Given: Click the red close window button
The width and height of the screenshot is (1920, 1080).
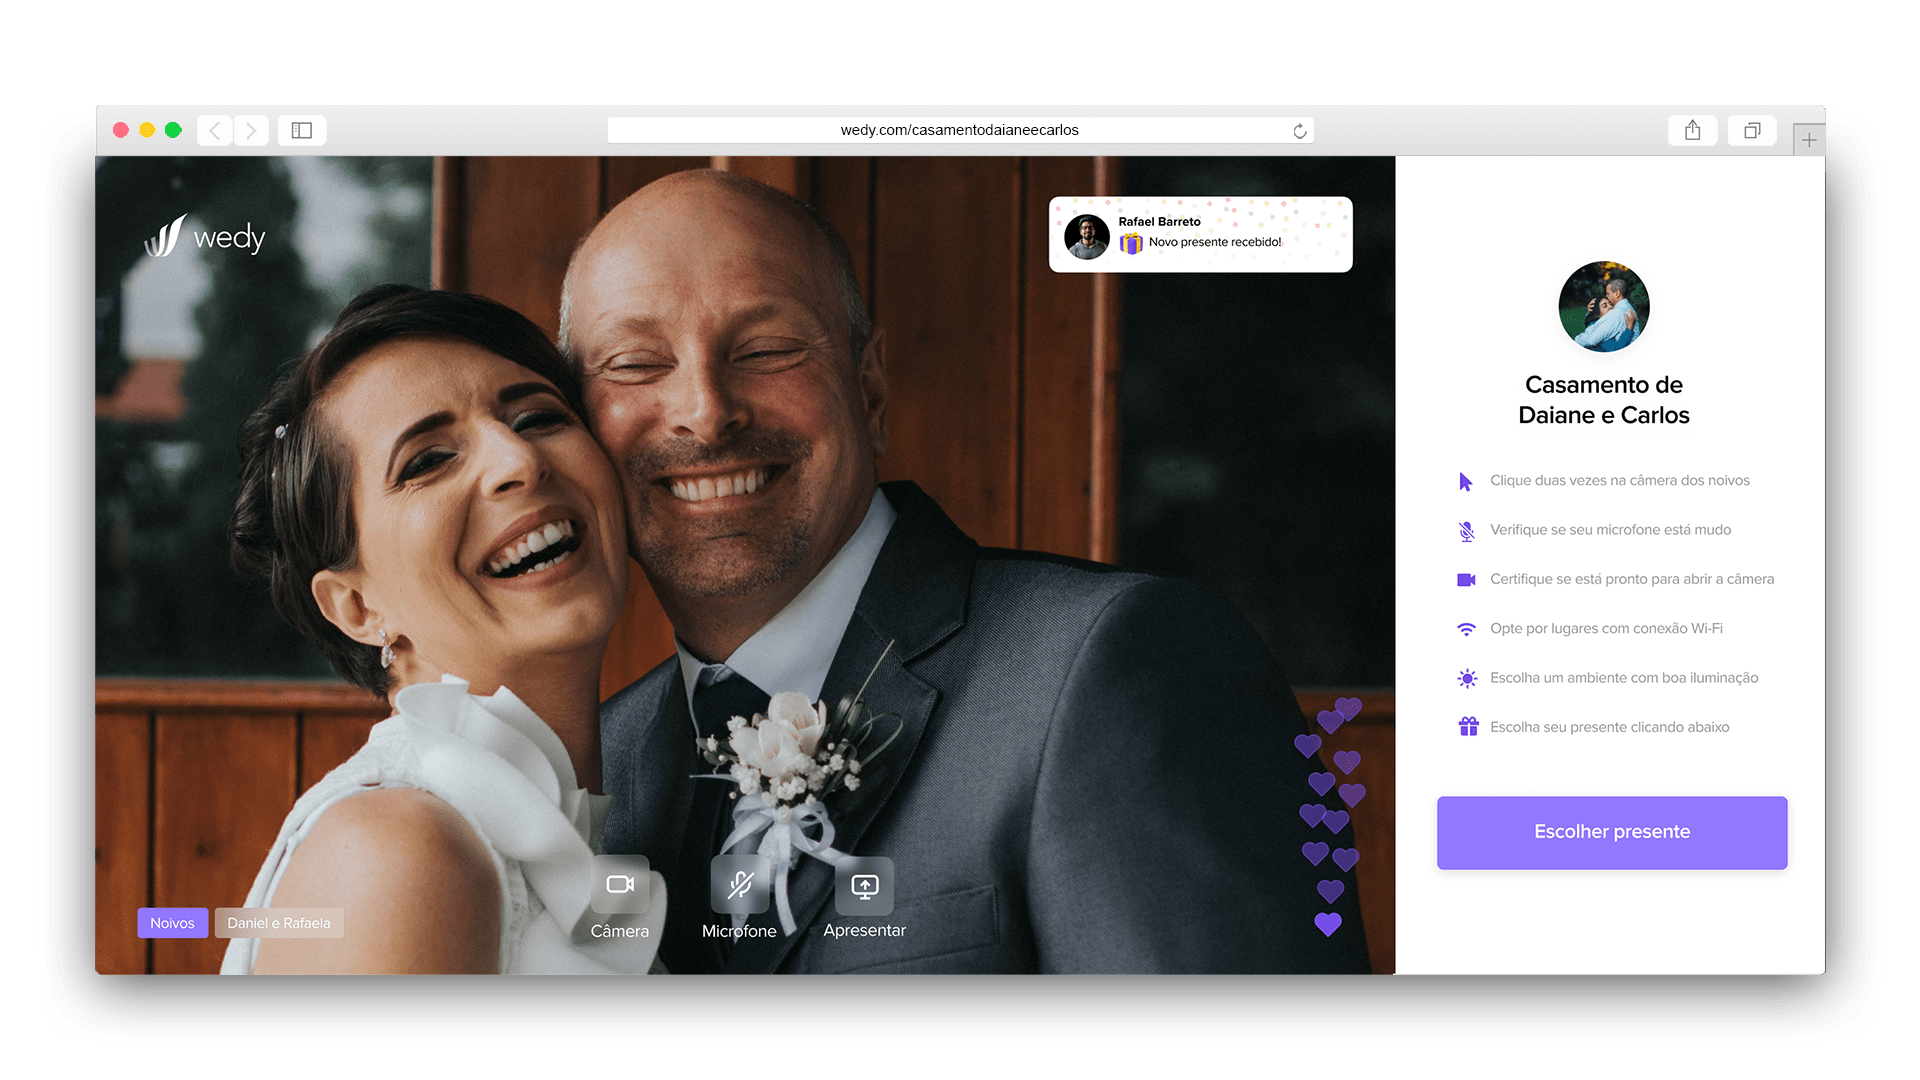Looking at the screenshot, I should (x=121, y=130).
